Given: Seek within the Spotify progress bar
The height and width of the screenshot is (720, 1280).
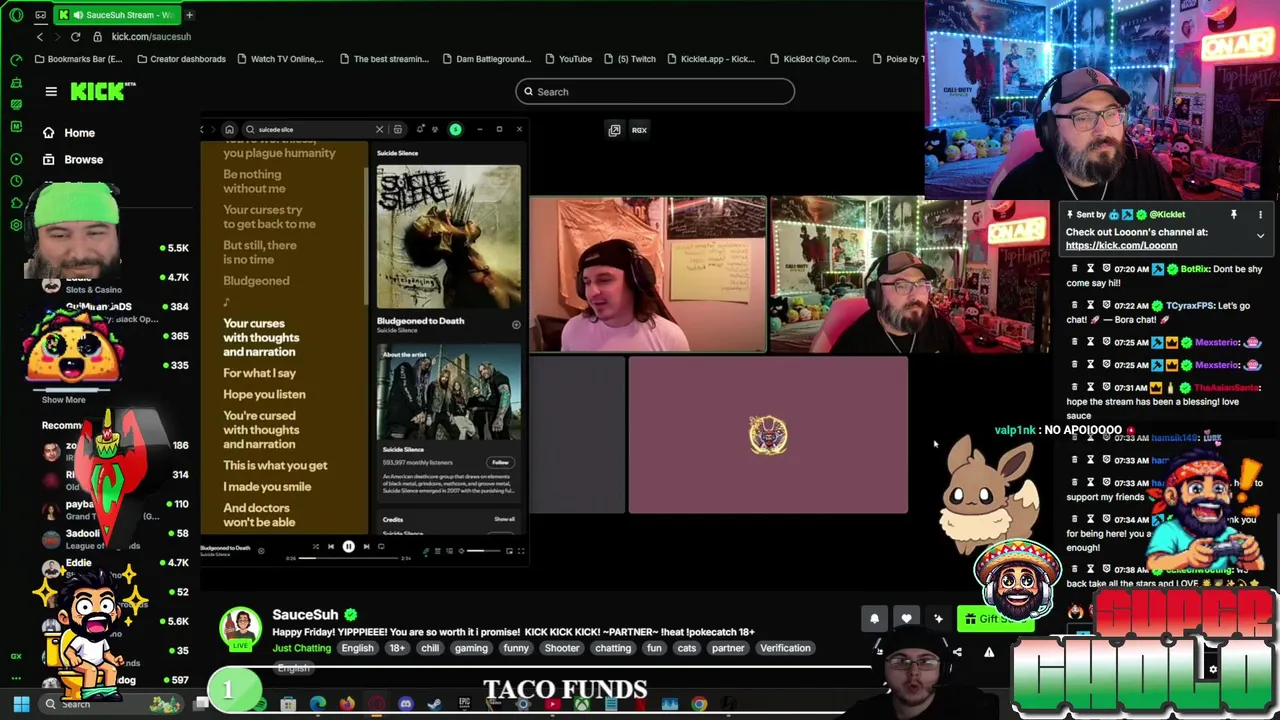Looking at the screenshot, I should pyautogui.click(x=348, y=558).
